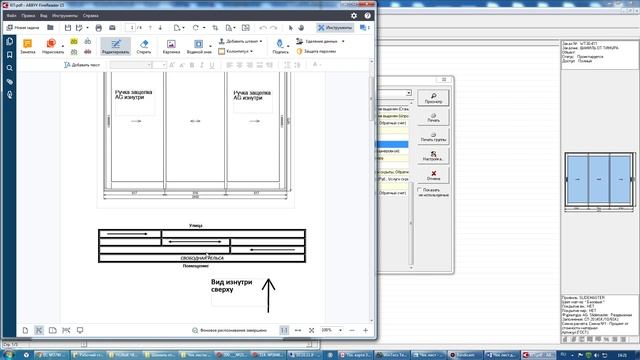The image size is (640, 360).
Task: Click the page number field
Action: tap(131, 28)
